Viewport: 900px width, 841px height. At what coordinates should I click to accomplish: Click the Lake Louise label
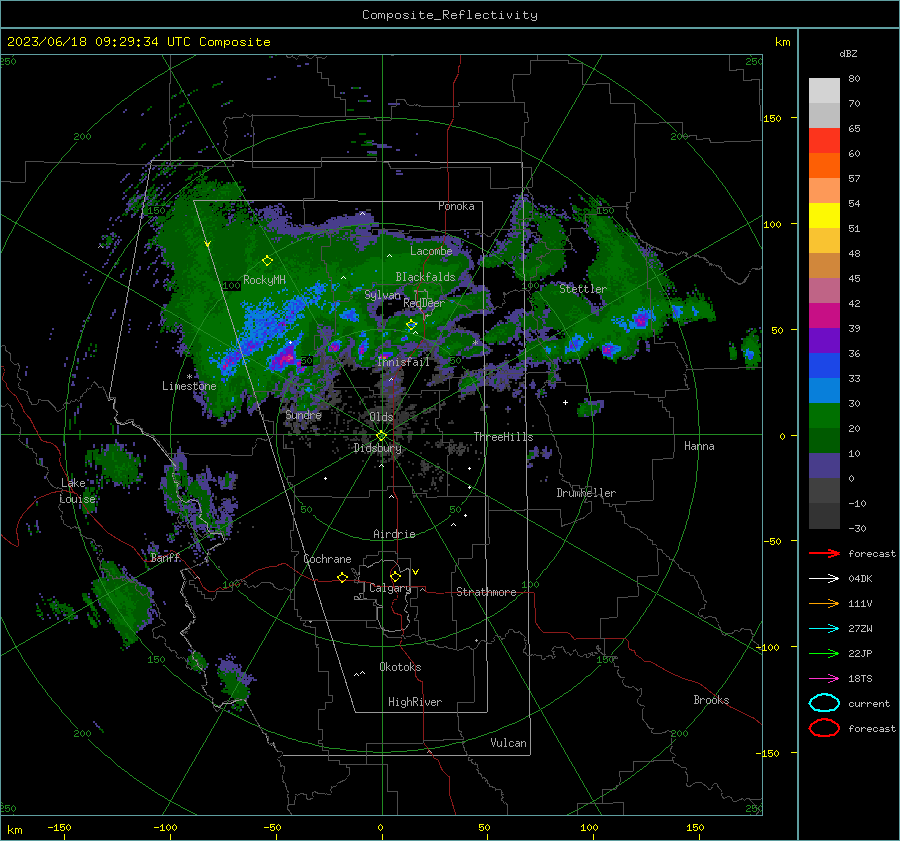77,491
